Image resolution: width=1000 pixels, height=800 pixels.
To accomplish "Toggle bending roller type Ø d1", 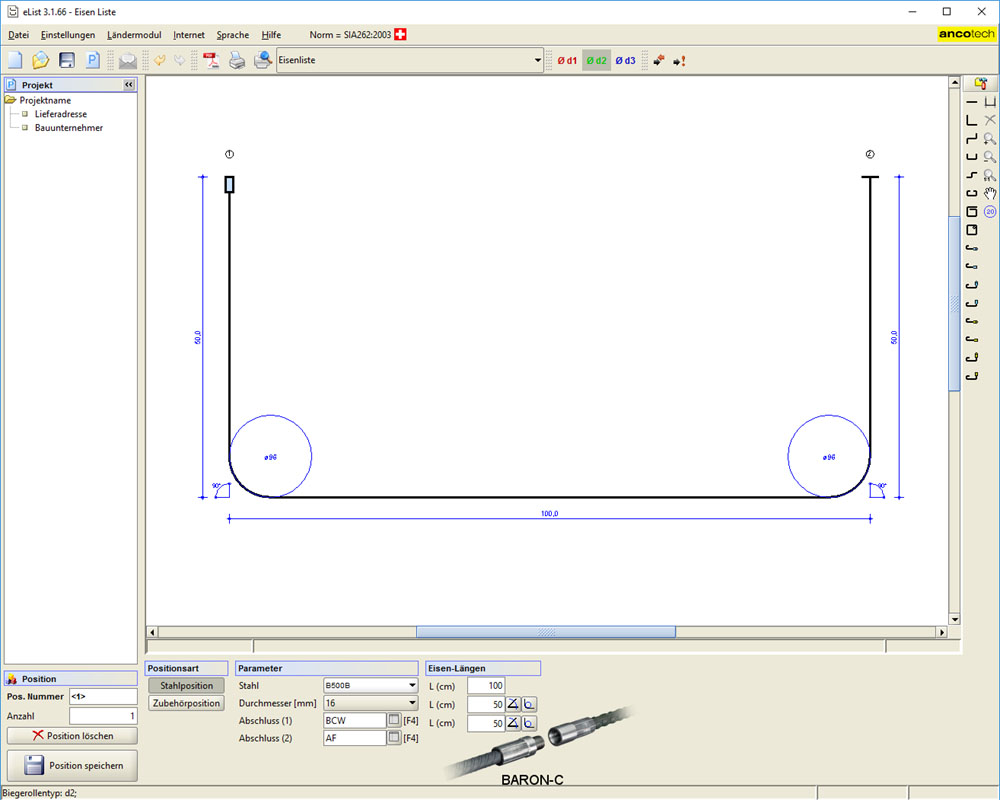I will (567, 61).
